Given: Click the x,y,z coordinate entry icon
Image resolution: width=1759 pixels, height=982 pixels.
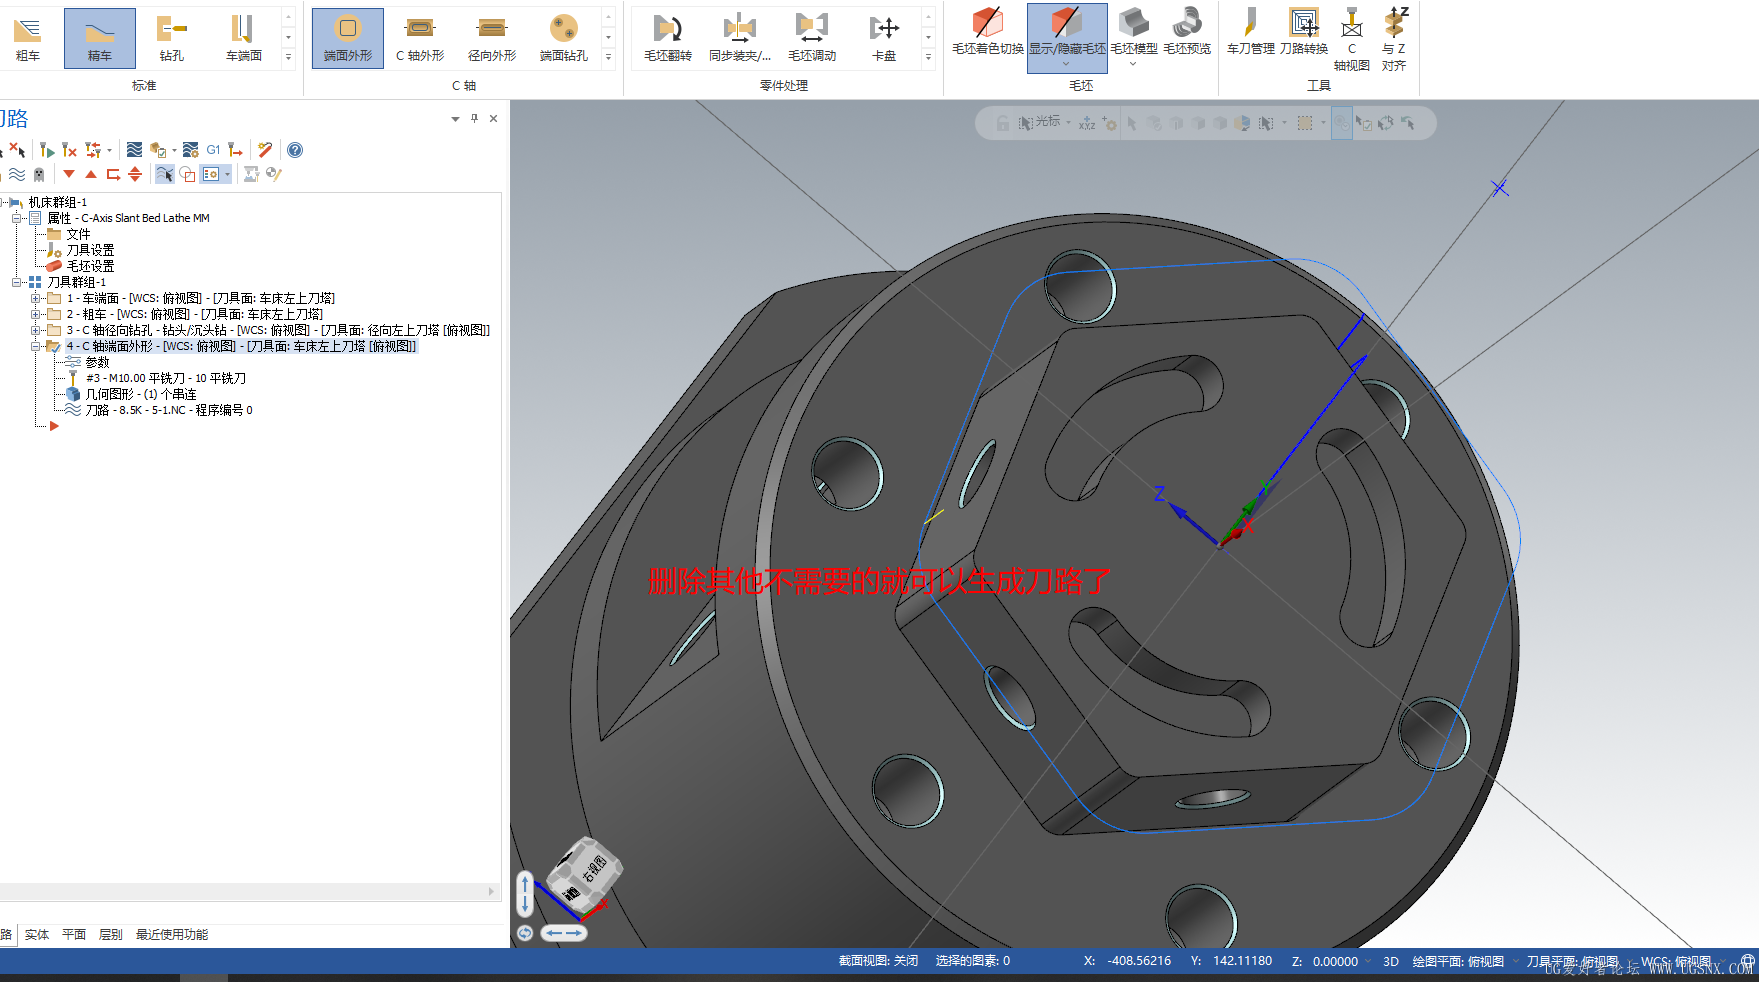Looking at the screenshot, I should pos(1087,123).
